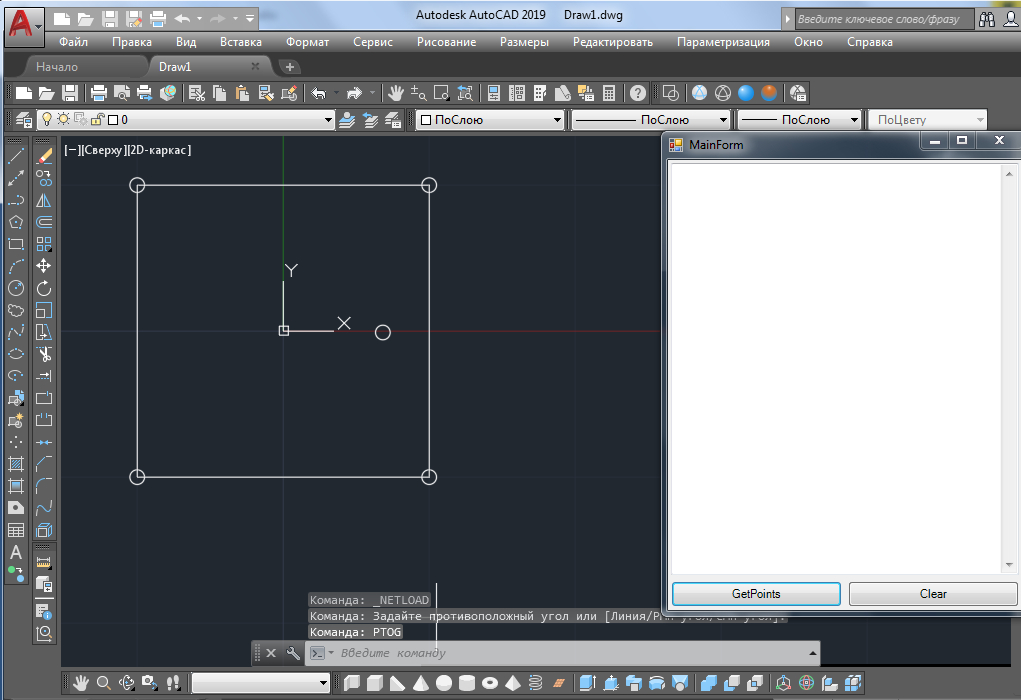The image size is (1021, 700).
Task: Select the Fillet tool
Action: [x=44, y=486]
